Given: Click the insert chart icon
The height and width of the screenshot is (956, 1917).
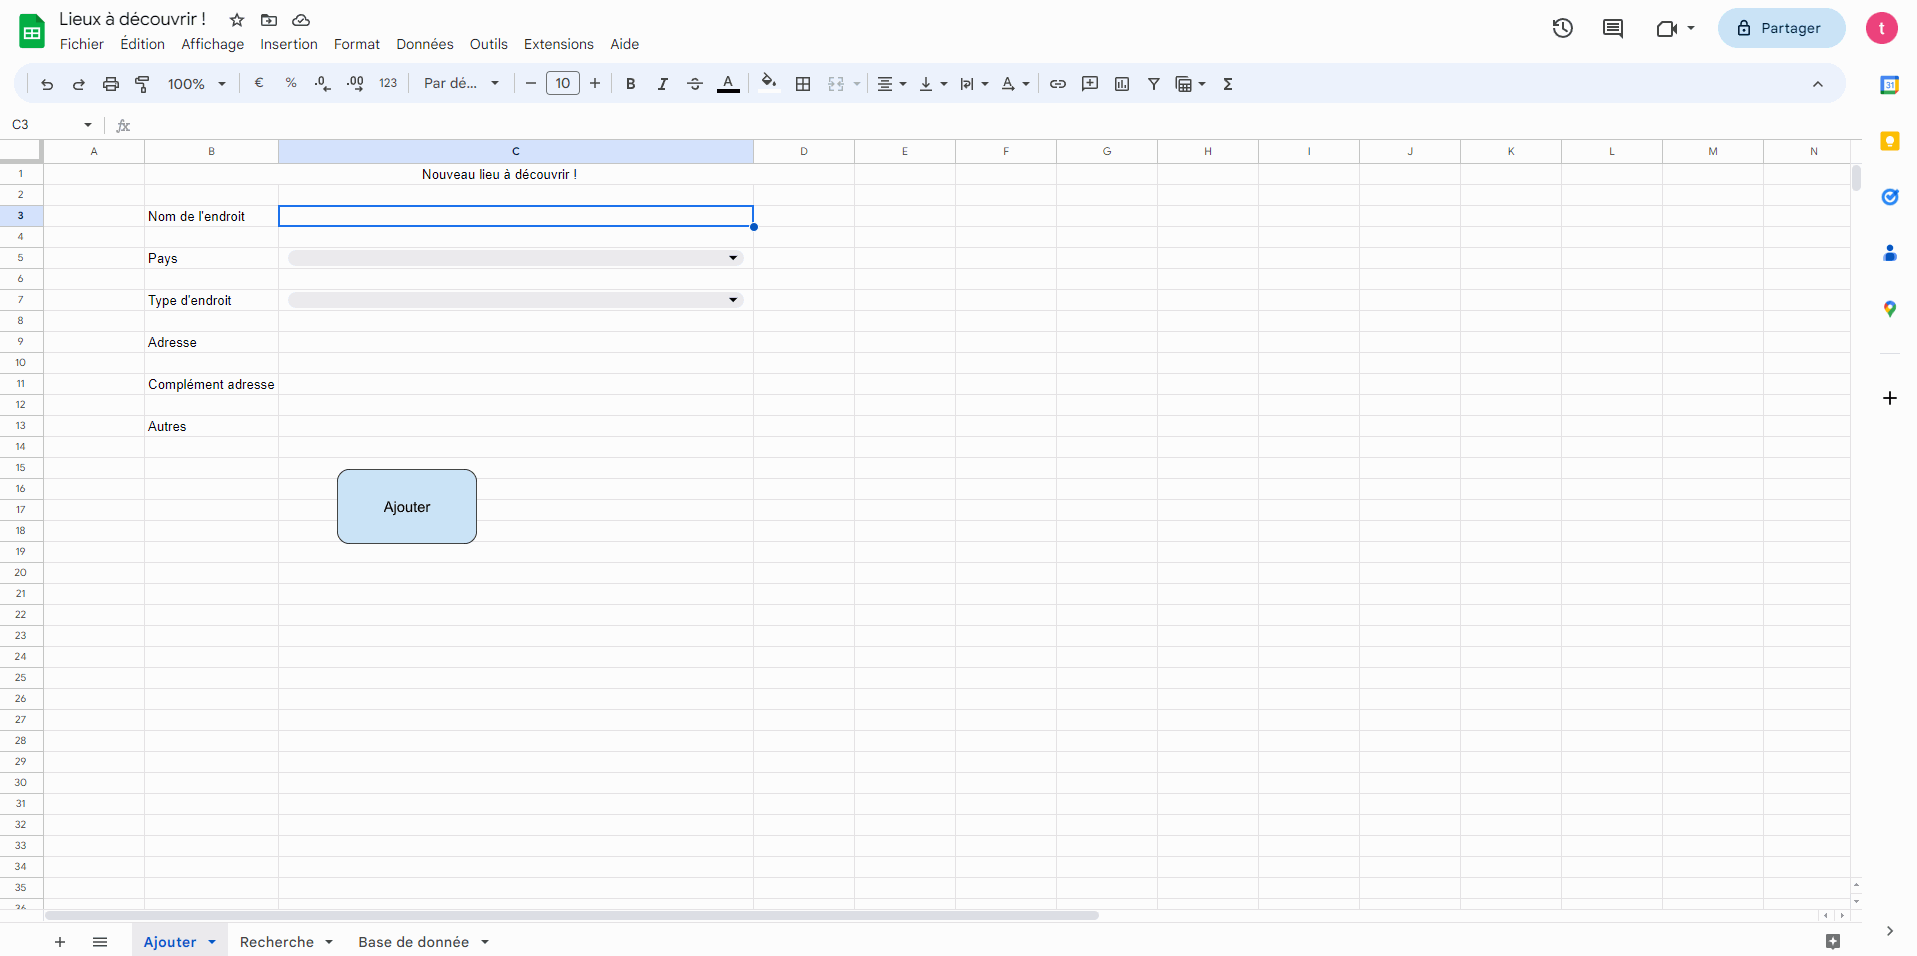Looking at the screenshot, I should (1122, 84).
